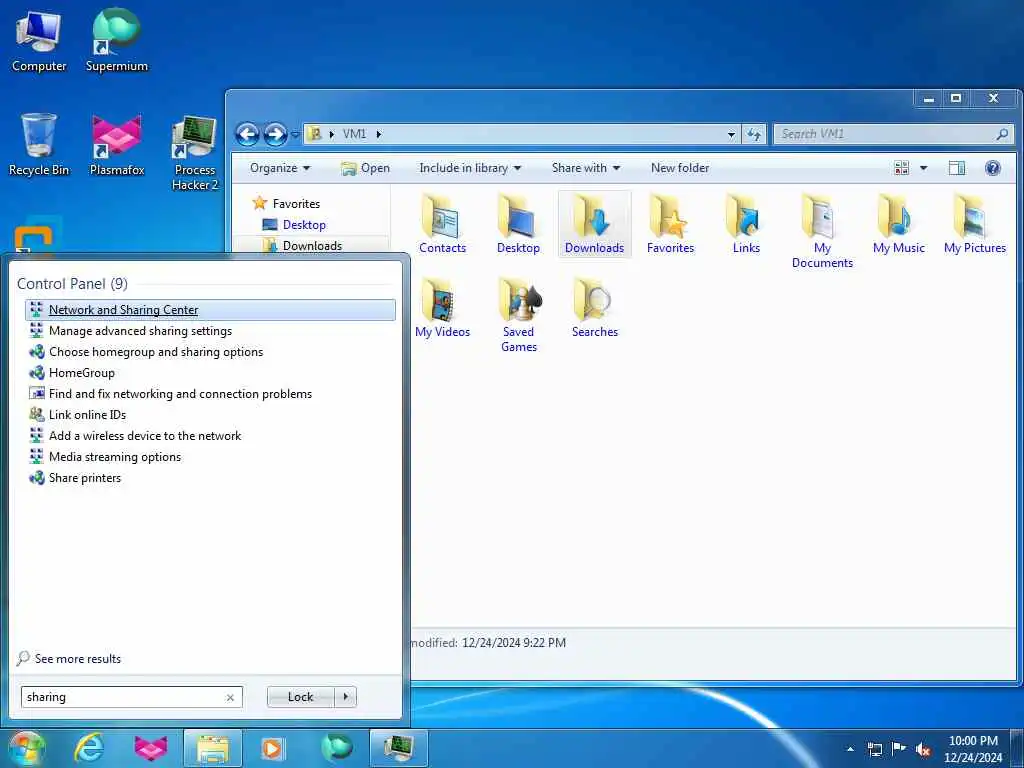Open the Organize dropdown menu
Viewport: 1024px width, 768px height.
click(280, 168)
